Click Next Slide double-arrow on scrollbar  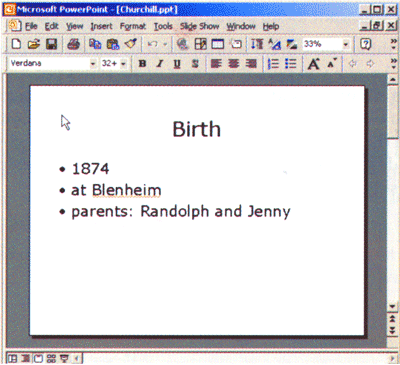pos(393,330)
